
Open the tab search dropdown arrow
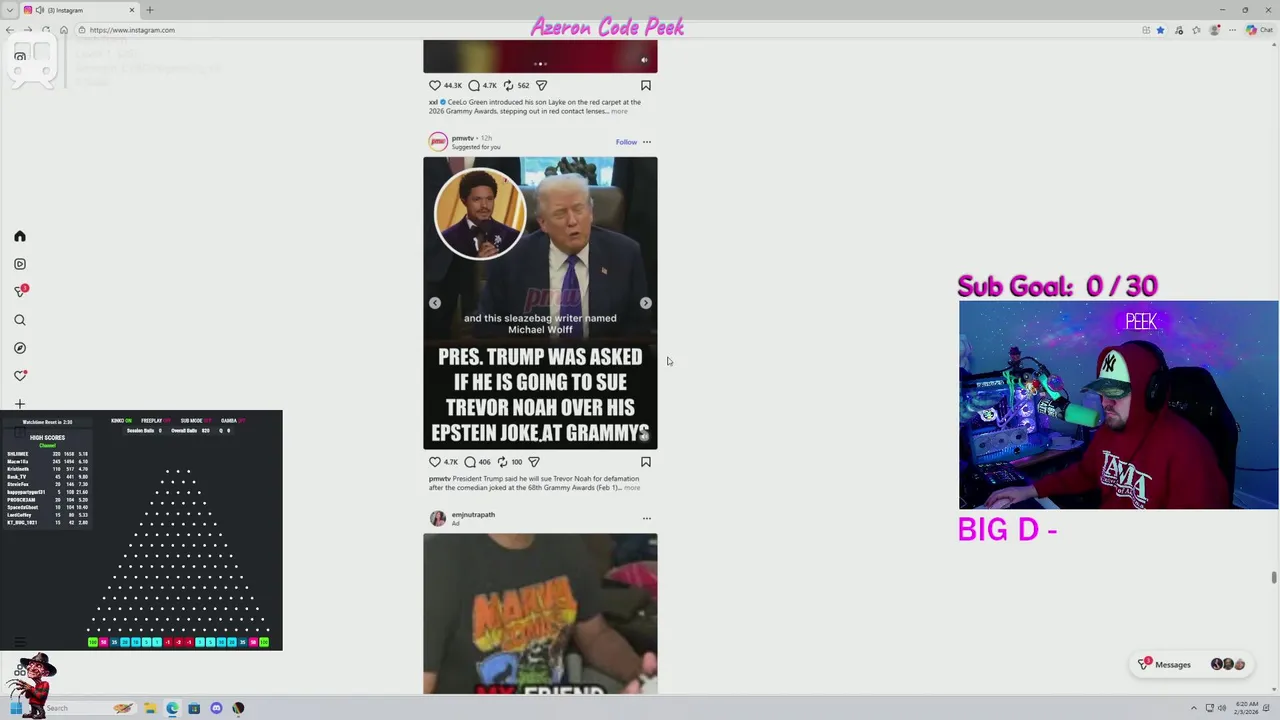pyautogui.click(x=9, y=10)
